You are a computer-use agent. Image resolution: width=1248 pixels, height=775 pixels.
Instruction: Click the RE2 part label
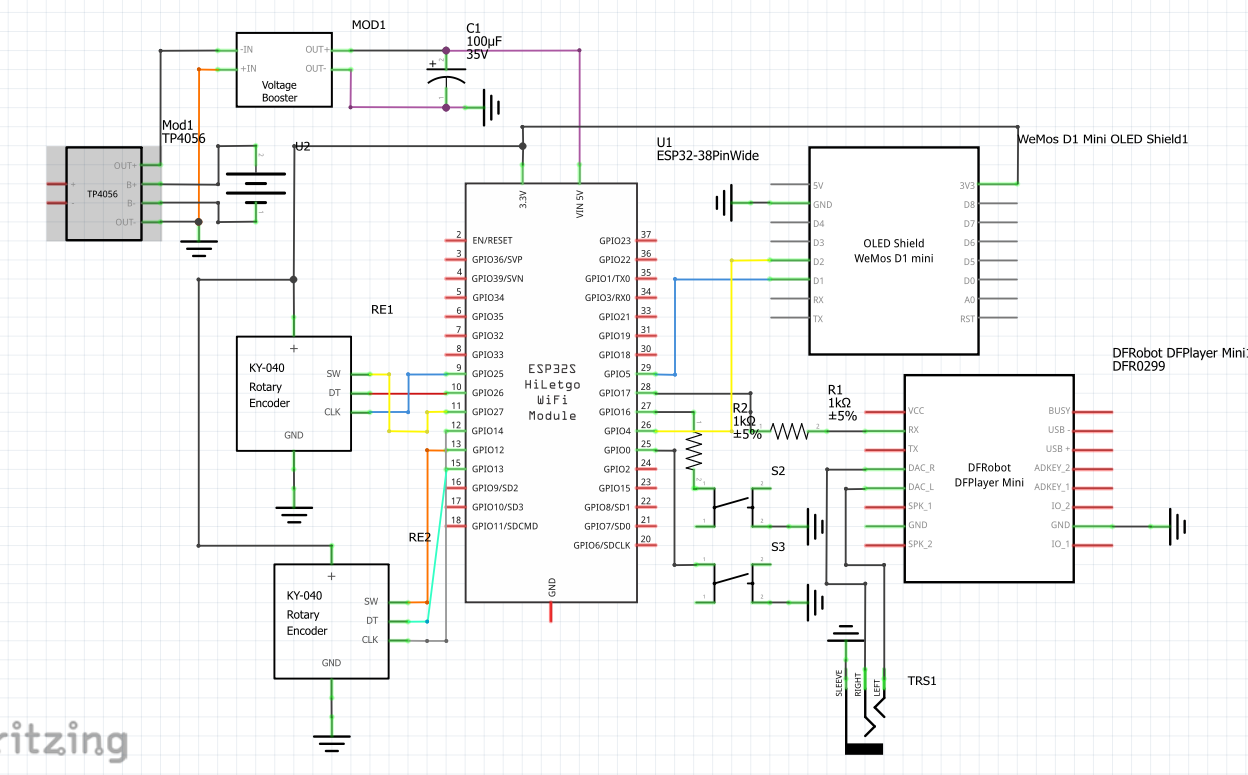(x=420, y=537)
